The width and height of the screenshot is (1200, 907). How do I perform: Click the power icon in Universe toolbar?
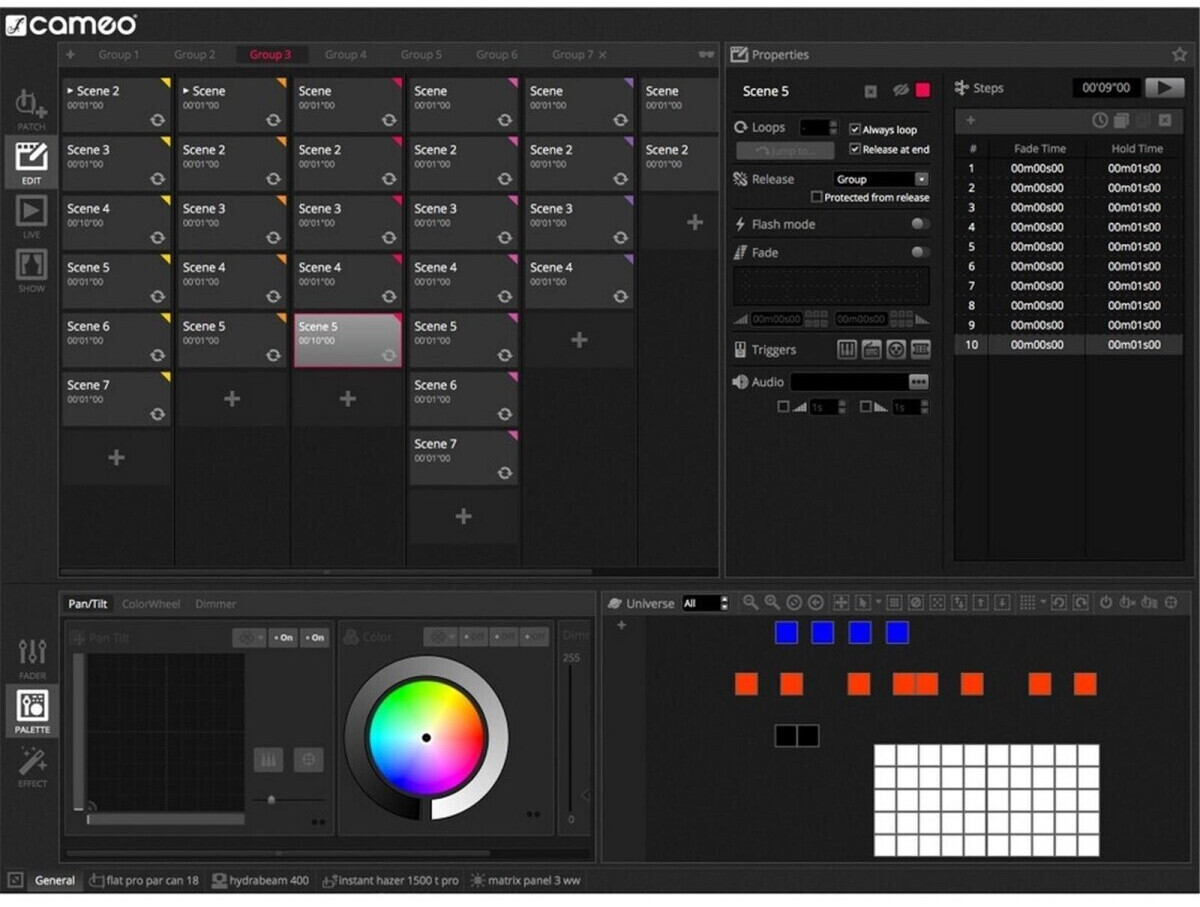click(x=1106, y=603)
